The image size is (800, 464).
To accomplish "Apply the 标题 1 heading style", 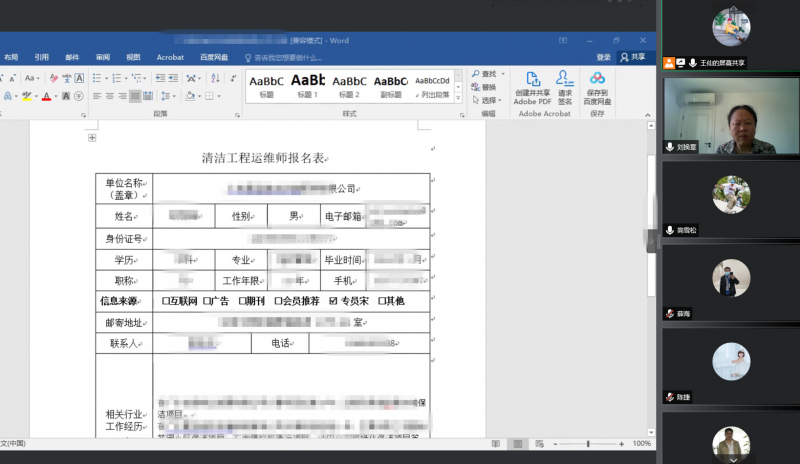I will tap(308, 86).
